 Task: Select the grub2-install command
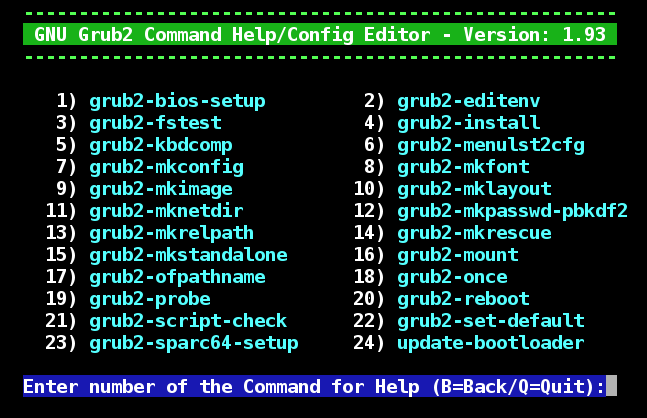[x=469, y=123]
